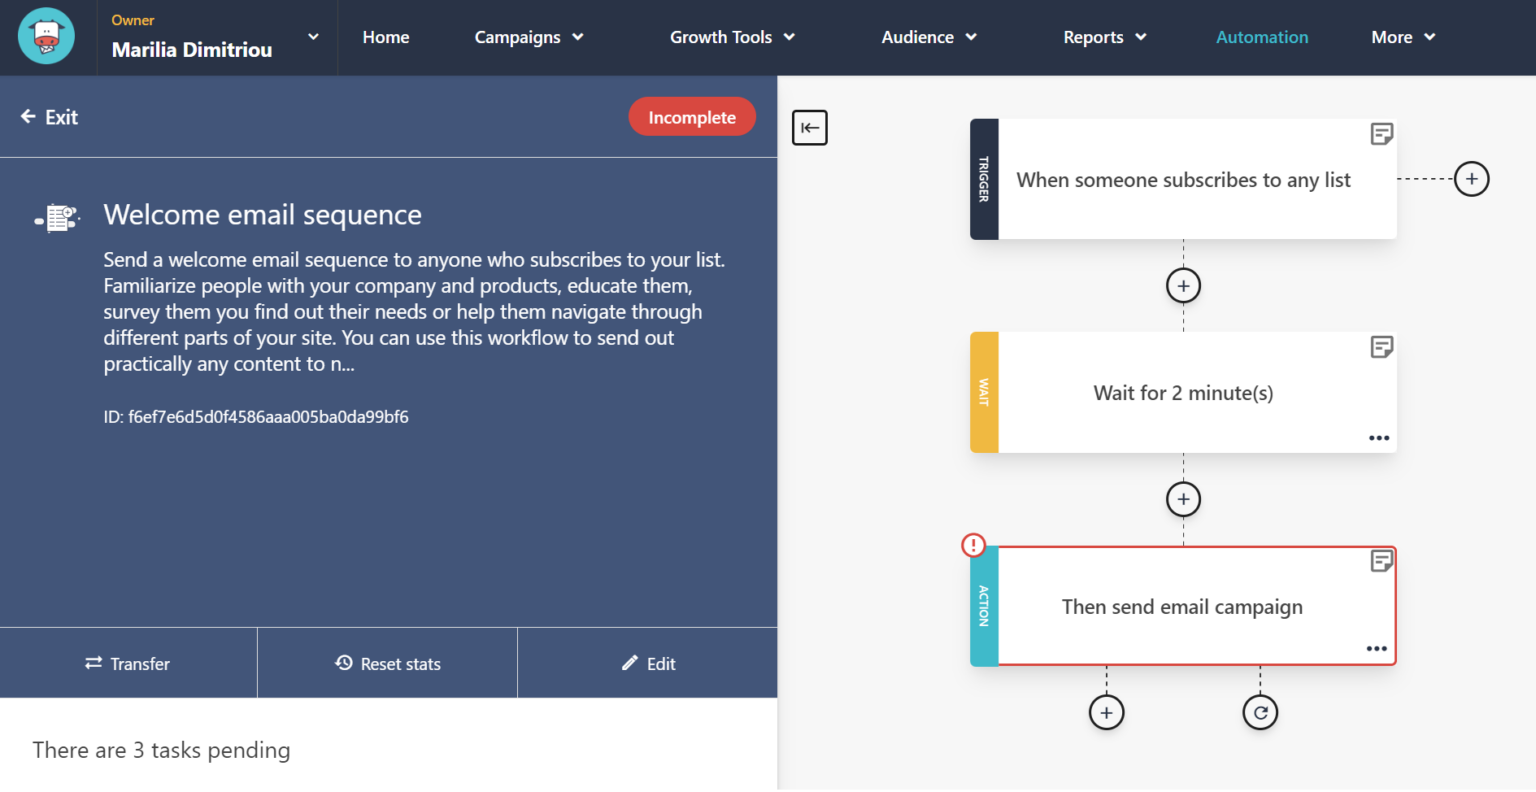Collapse the left panel using the arrow icon
This screenshot has width=1536, height=792.
pos(809,127)
